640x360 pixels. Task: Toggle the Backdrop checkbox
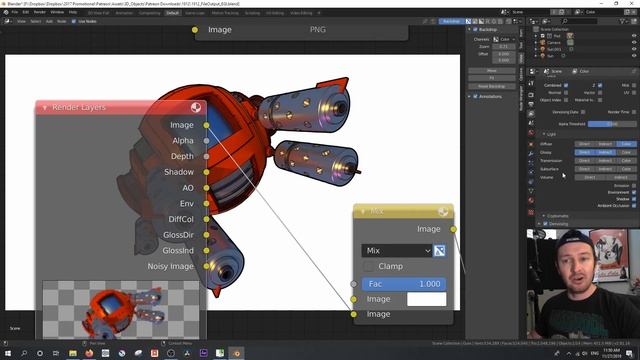(x=475, y=29)
